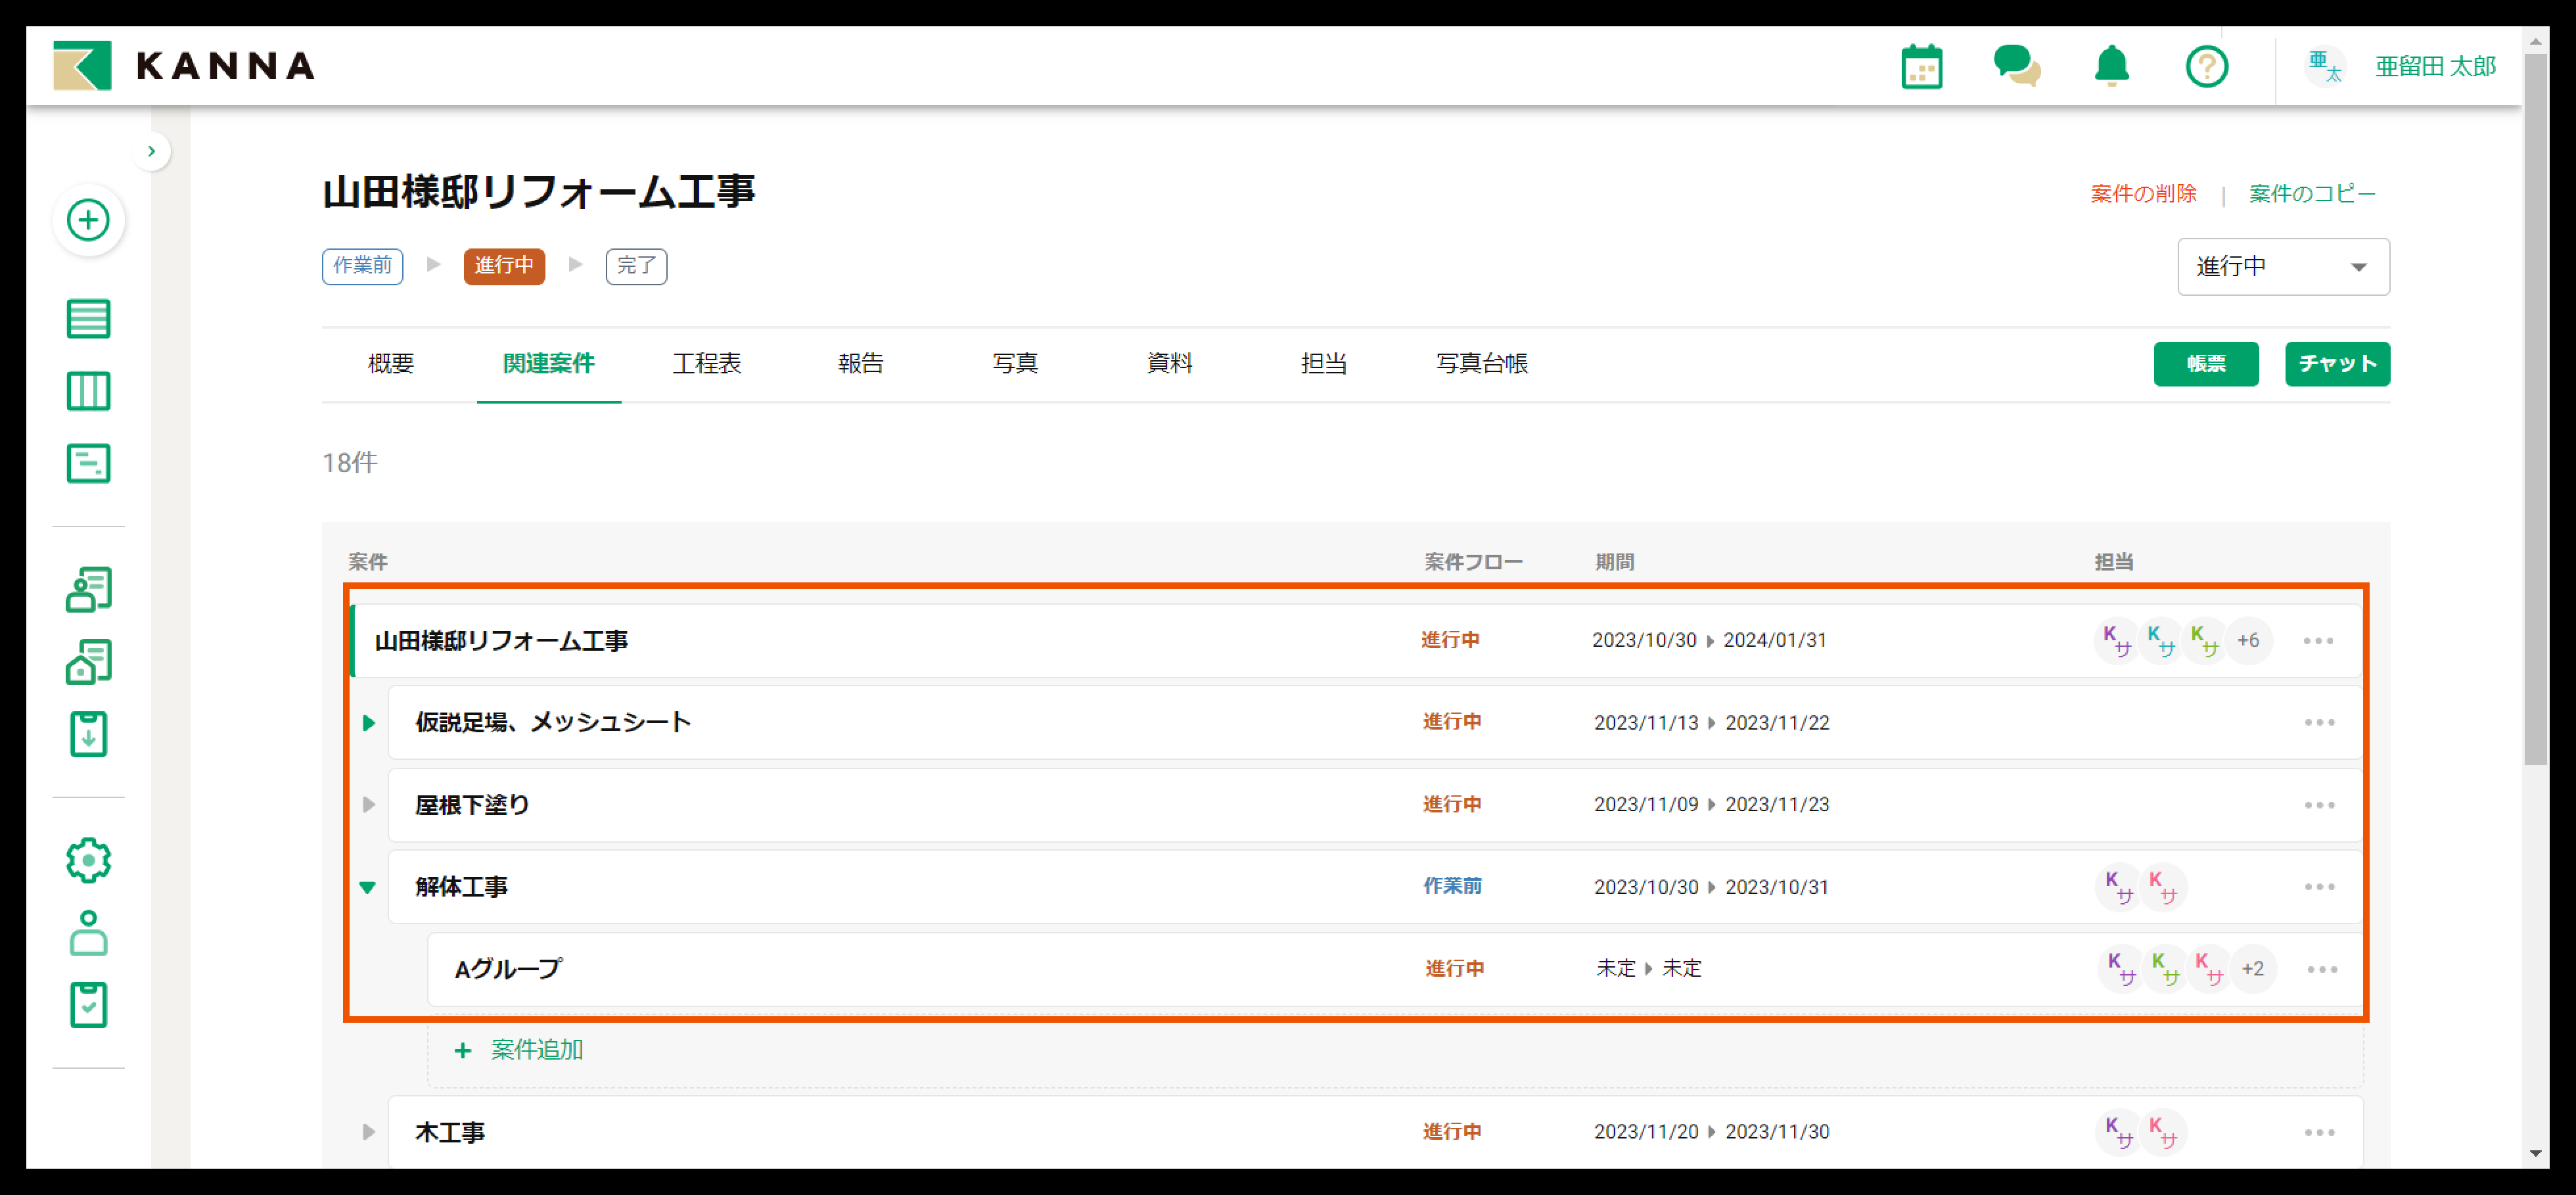The height and width of the screenshot is (1195, 2576).
Task: Click the green plus circle button in sidebar
Action: tap(88, 220)
